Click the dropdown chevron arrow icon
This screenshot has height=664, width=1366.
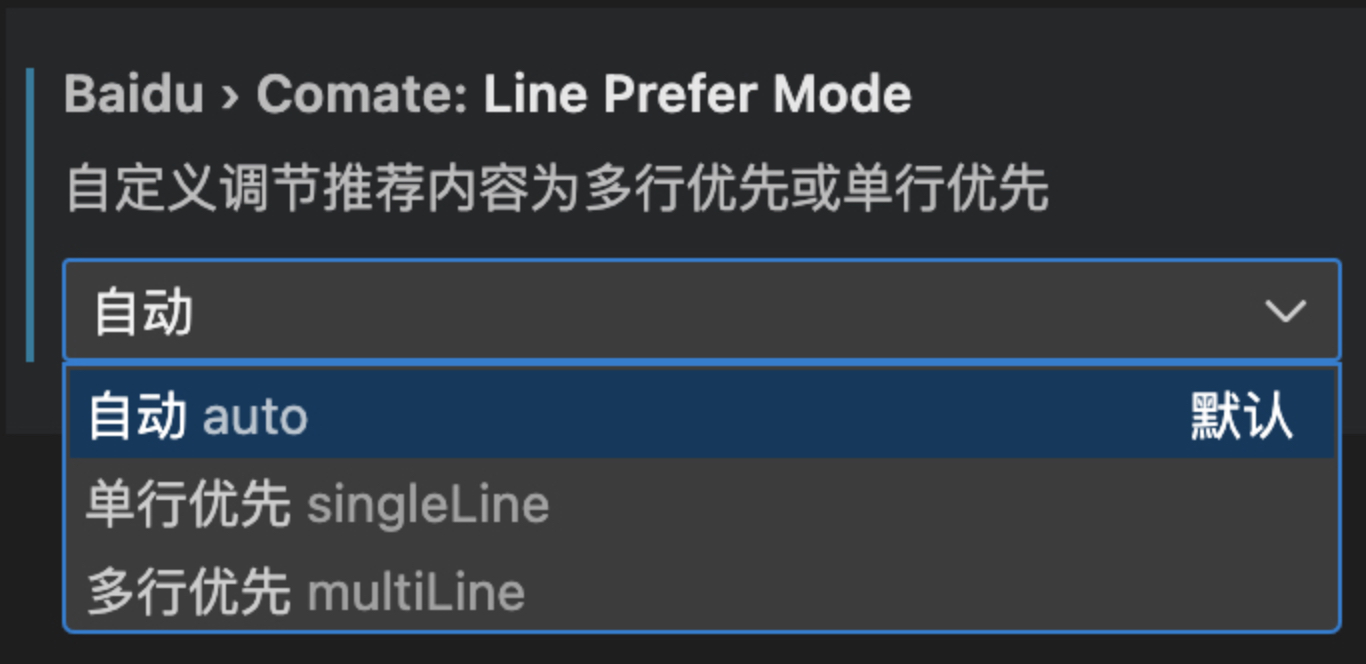click(1284, 311)
